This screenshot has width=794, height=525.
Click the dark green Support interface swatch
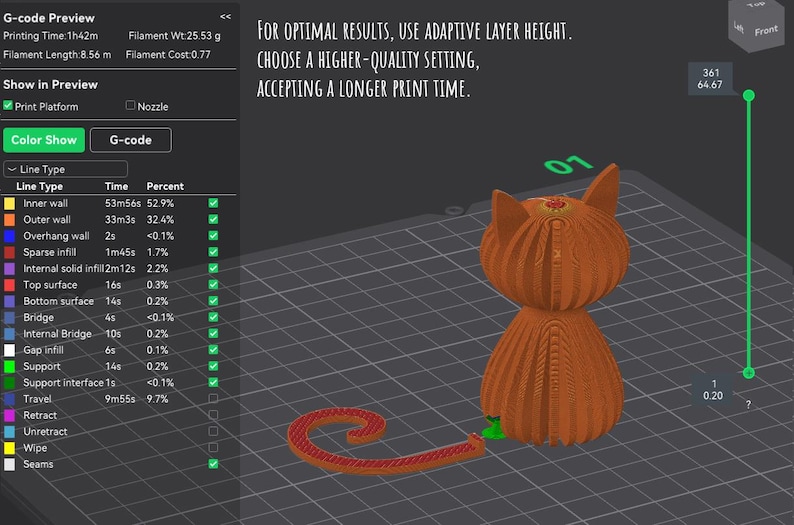pyautogui.click(x=9, y=383)
